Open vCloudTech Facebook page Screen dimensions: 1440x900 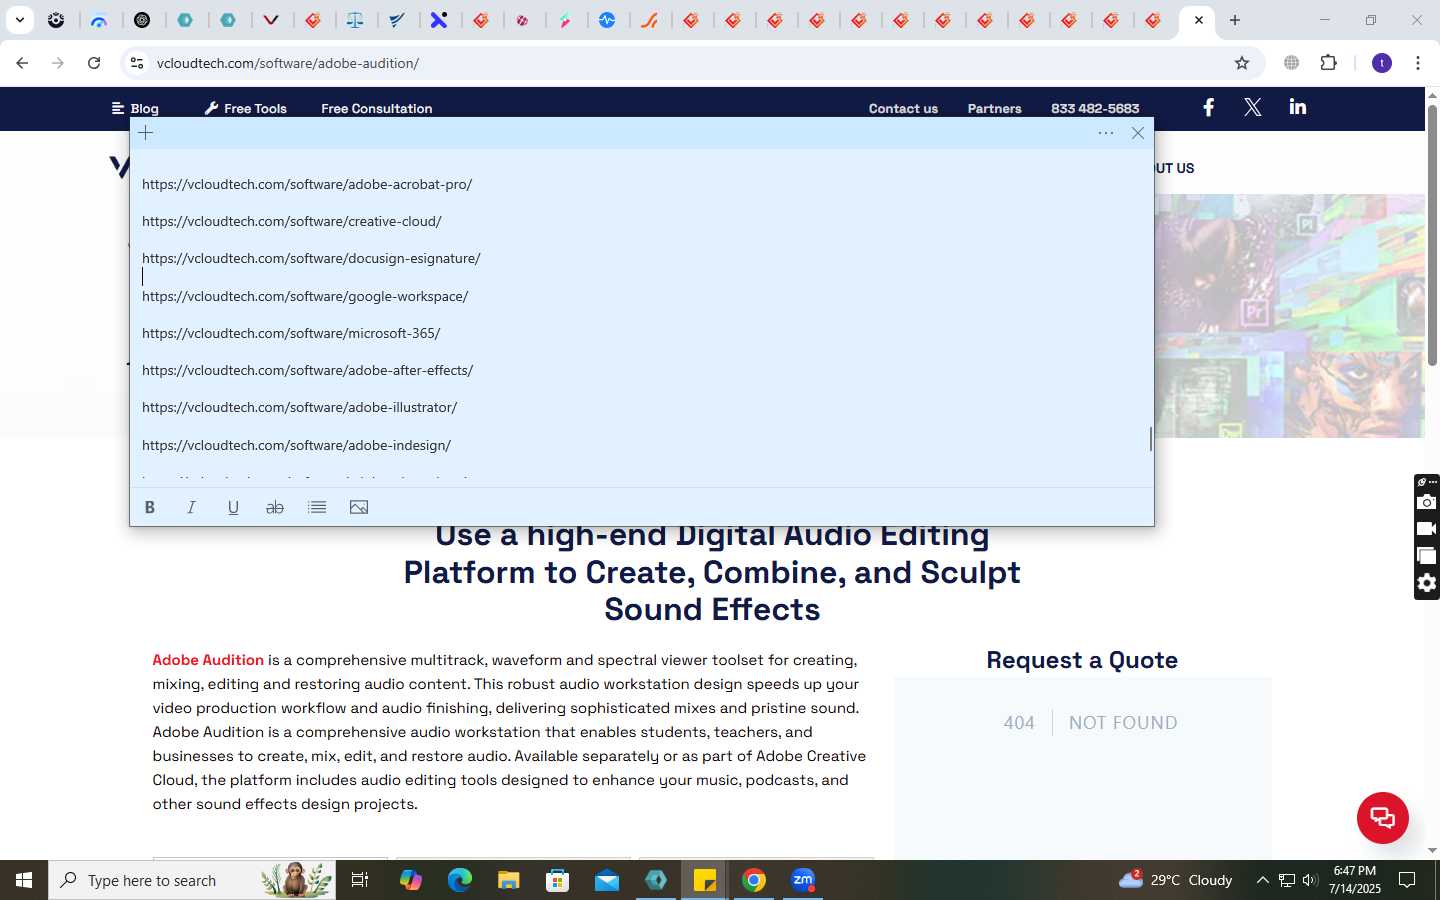point(1208,107)
